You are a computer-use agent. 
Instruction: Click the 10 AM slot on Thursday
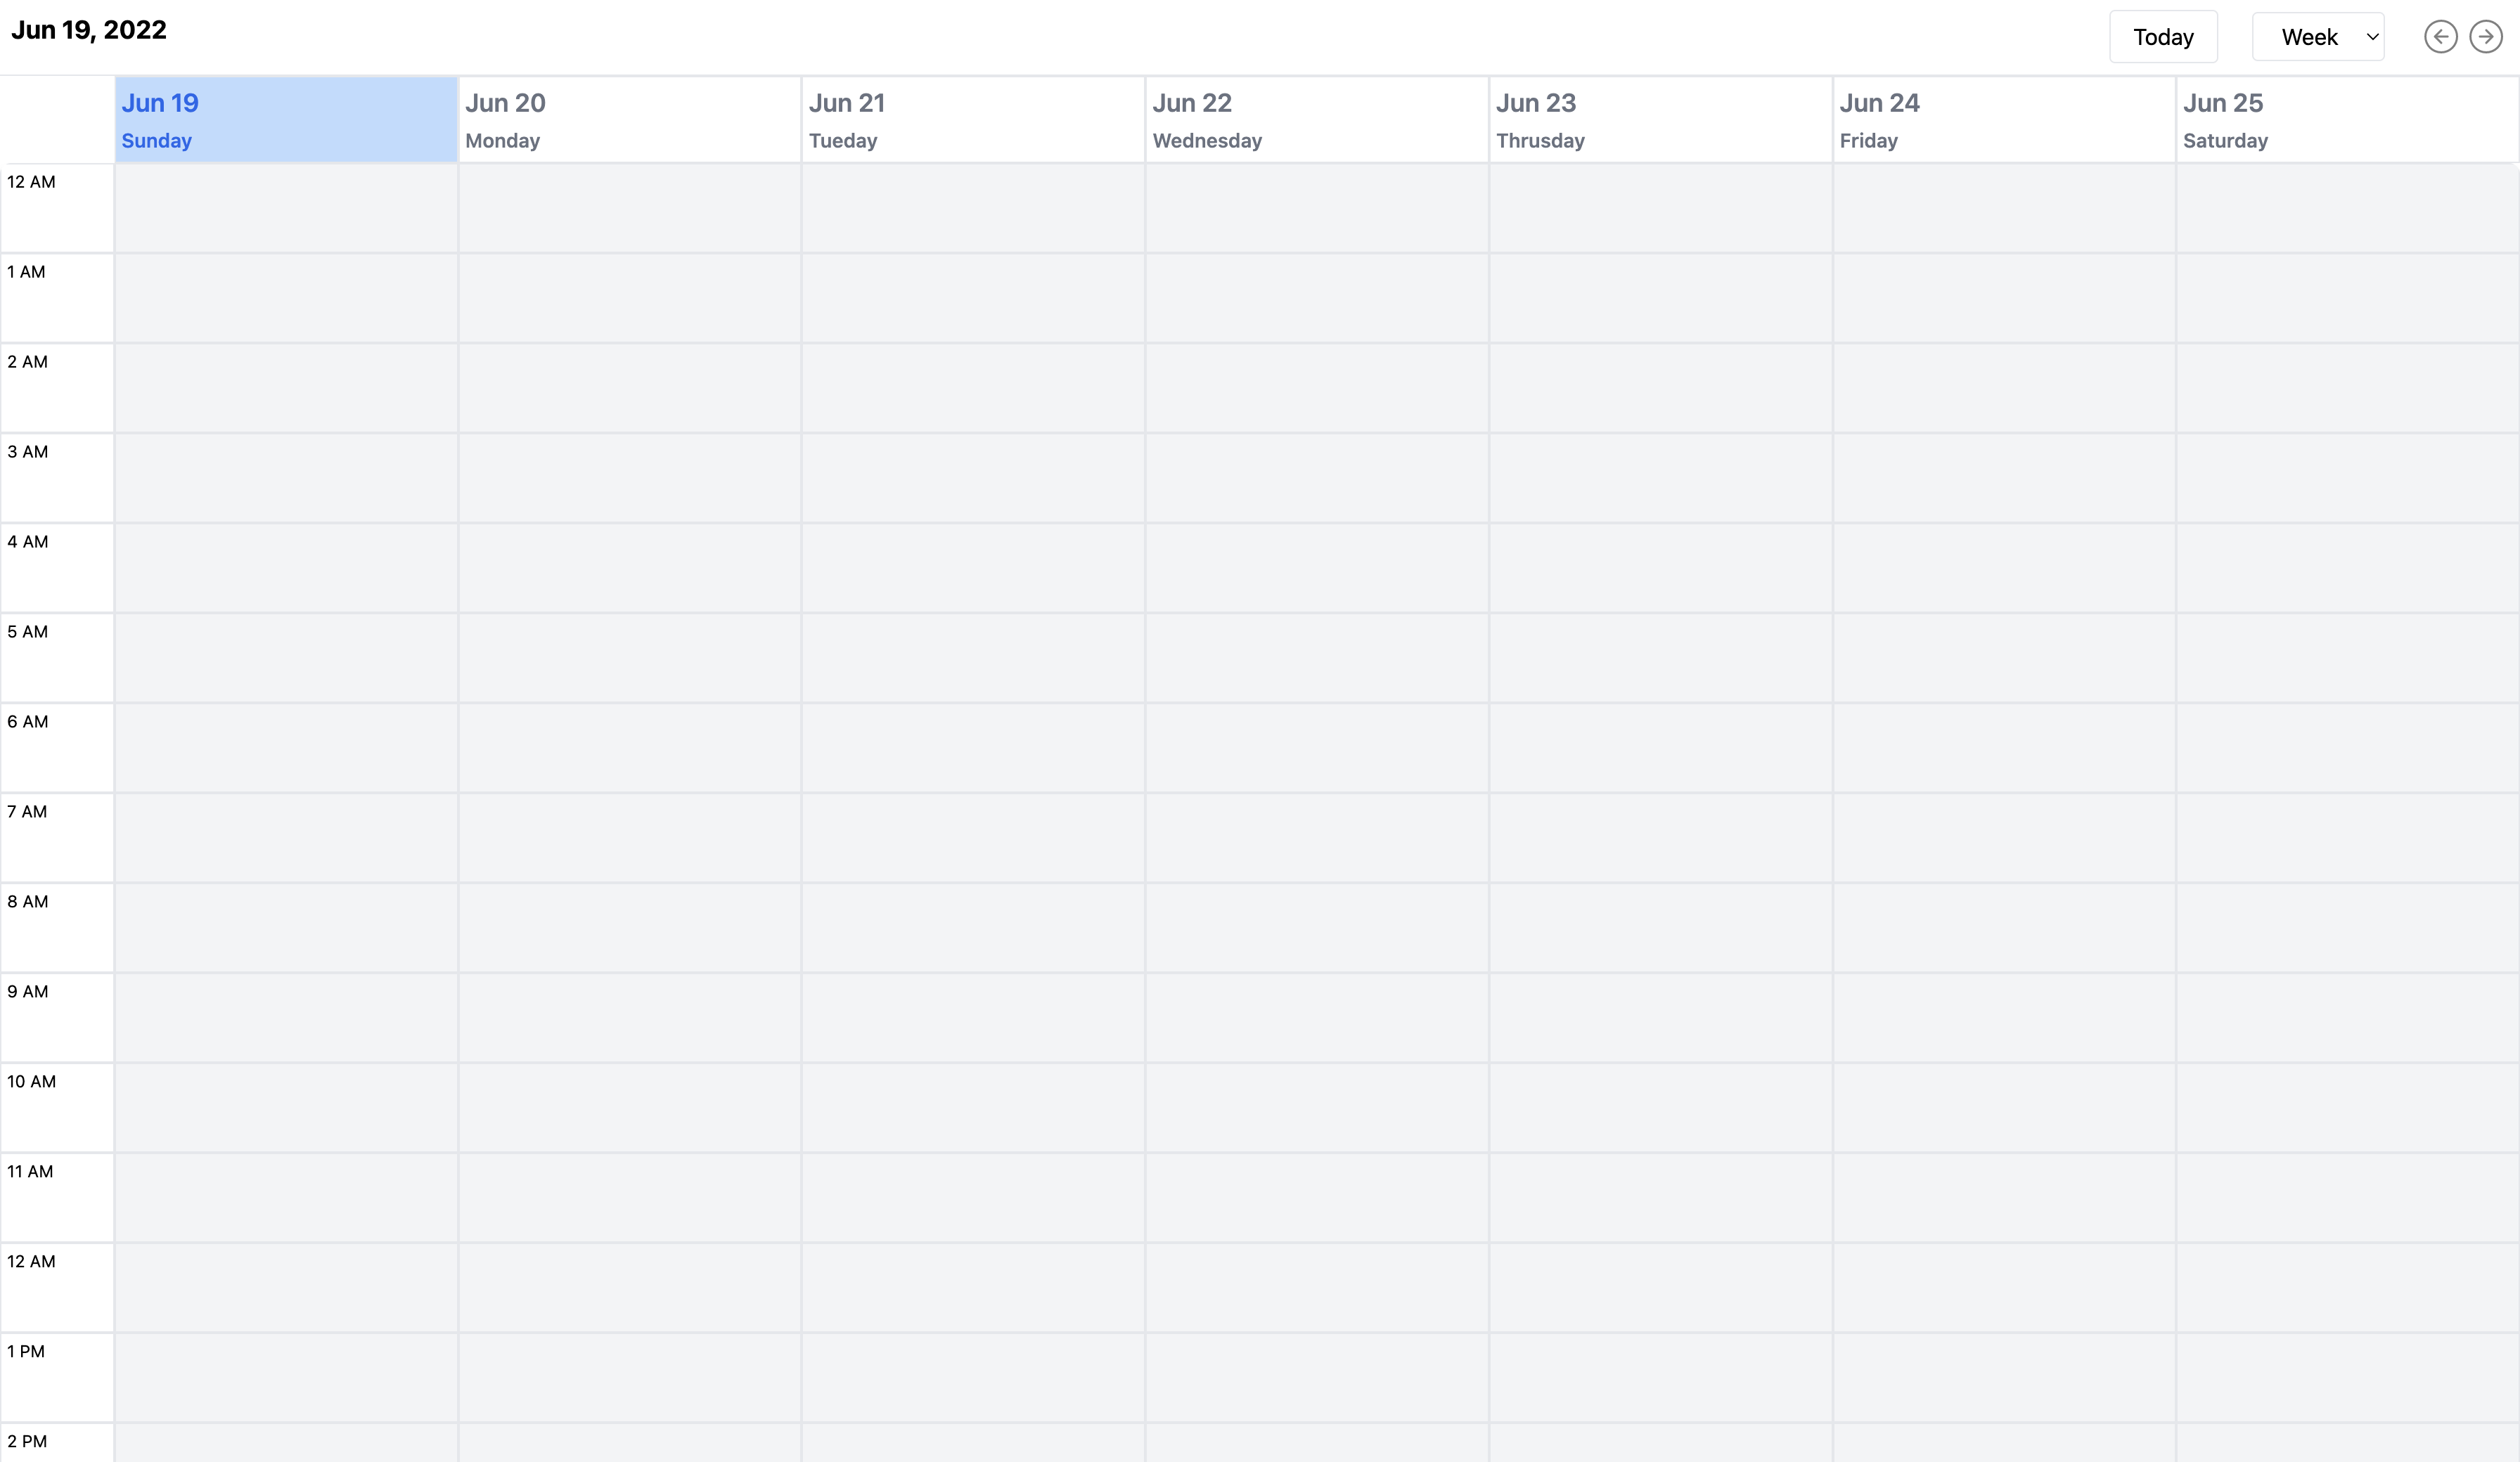click(1660, 1107)
